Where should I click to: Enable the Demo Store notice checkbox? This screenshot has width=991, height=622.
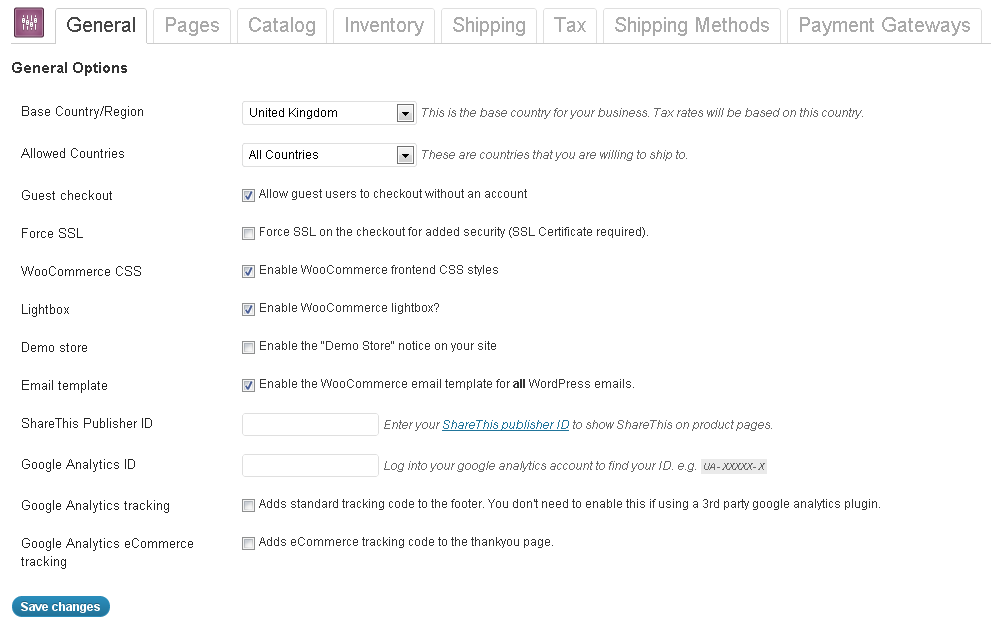pyautogui.click(x=248, y=347)
